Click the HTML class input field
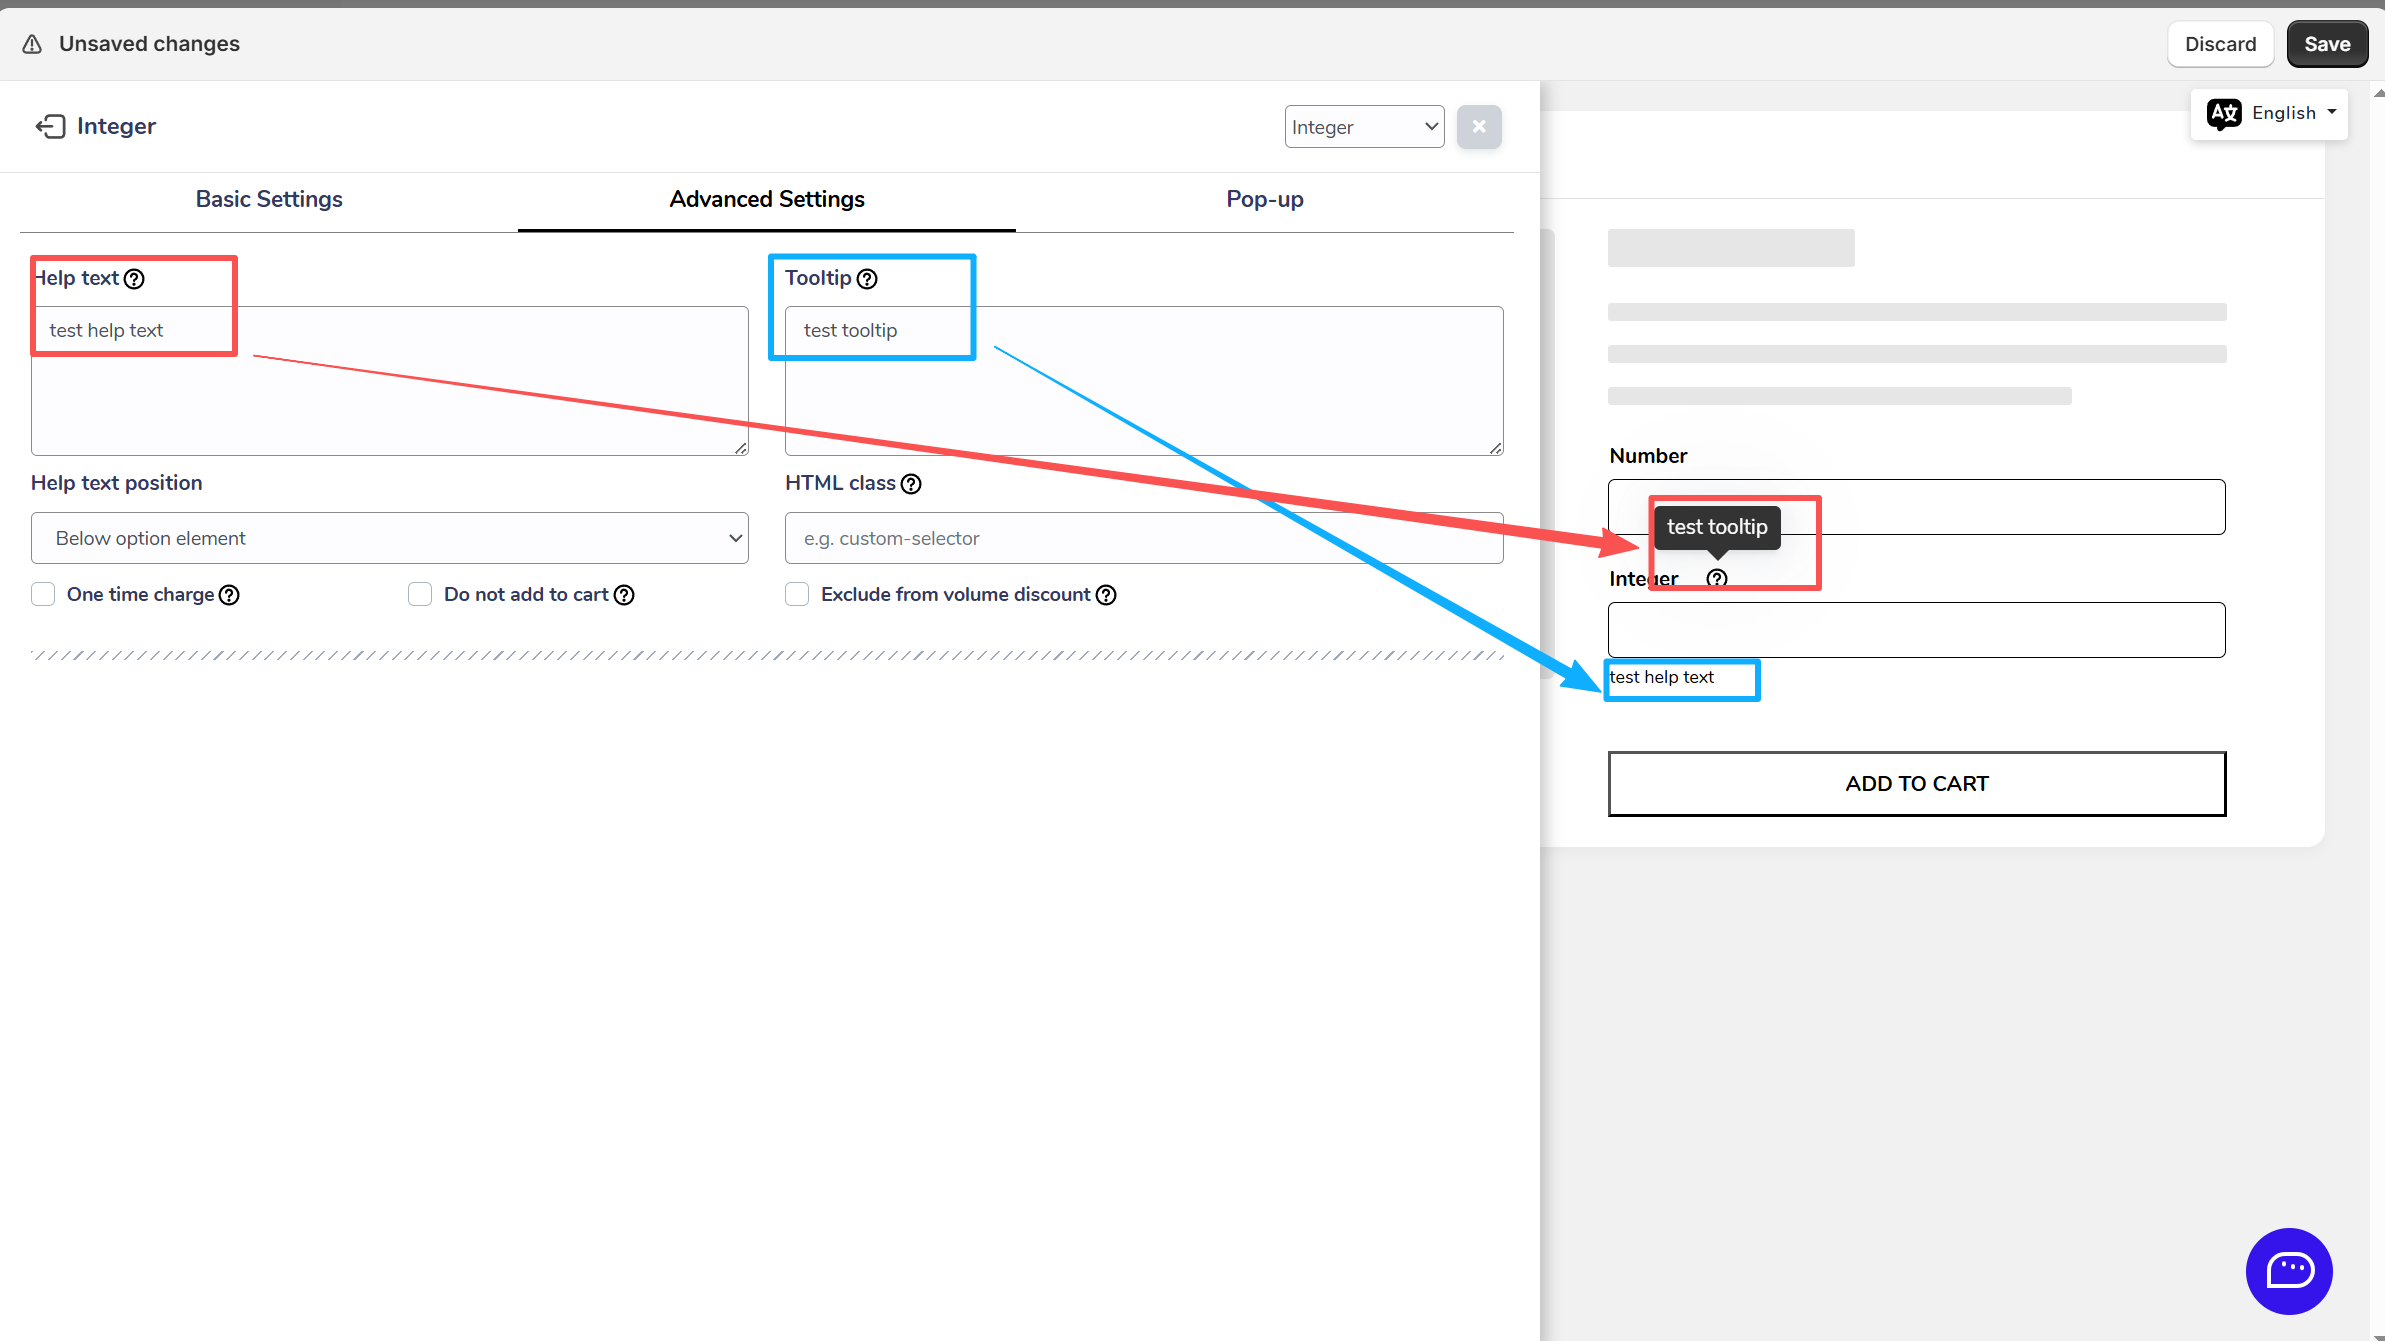Screen dimensions: 2385x1341 (x=1143, y=538)
